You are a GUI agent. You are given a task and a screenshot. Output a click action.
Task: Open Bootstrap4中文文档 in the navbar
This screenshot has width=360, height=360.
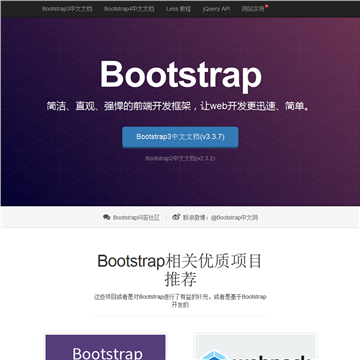(x=129, y=9)
